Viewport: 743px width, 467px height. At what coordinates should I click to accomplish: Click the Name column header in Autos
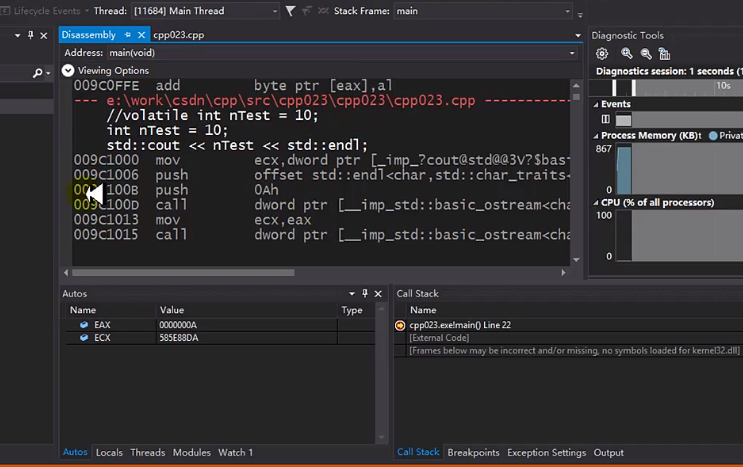[x=83, y=310]
